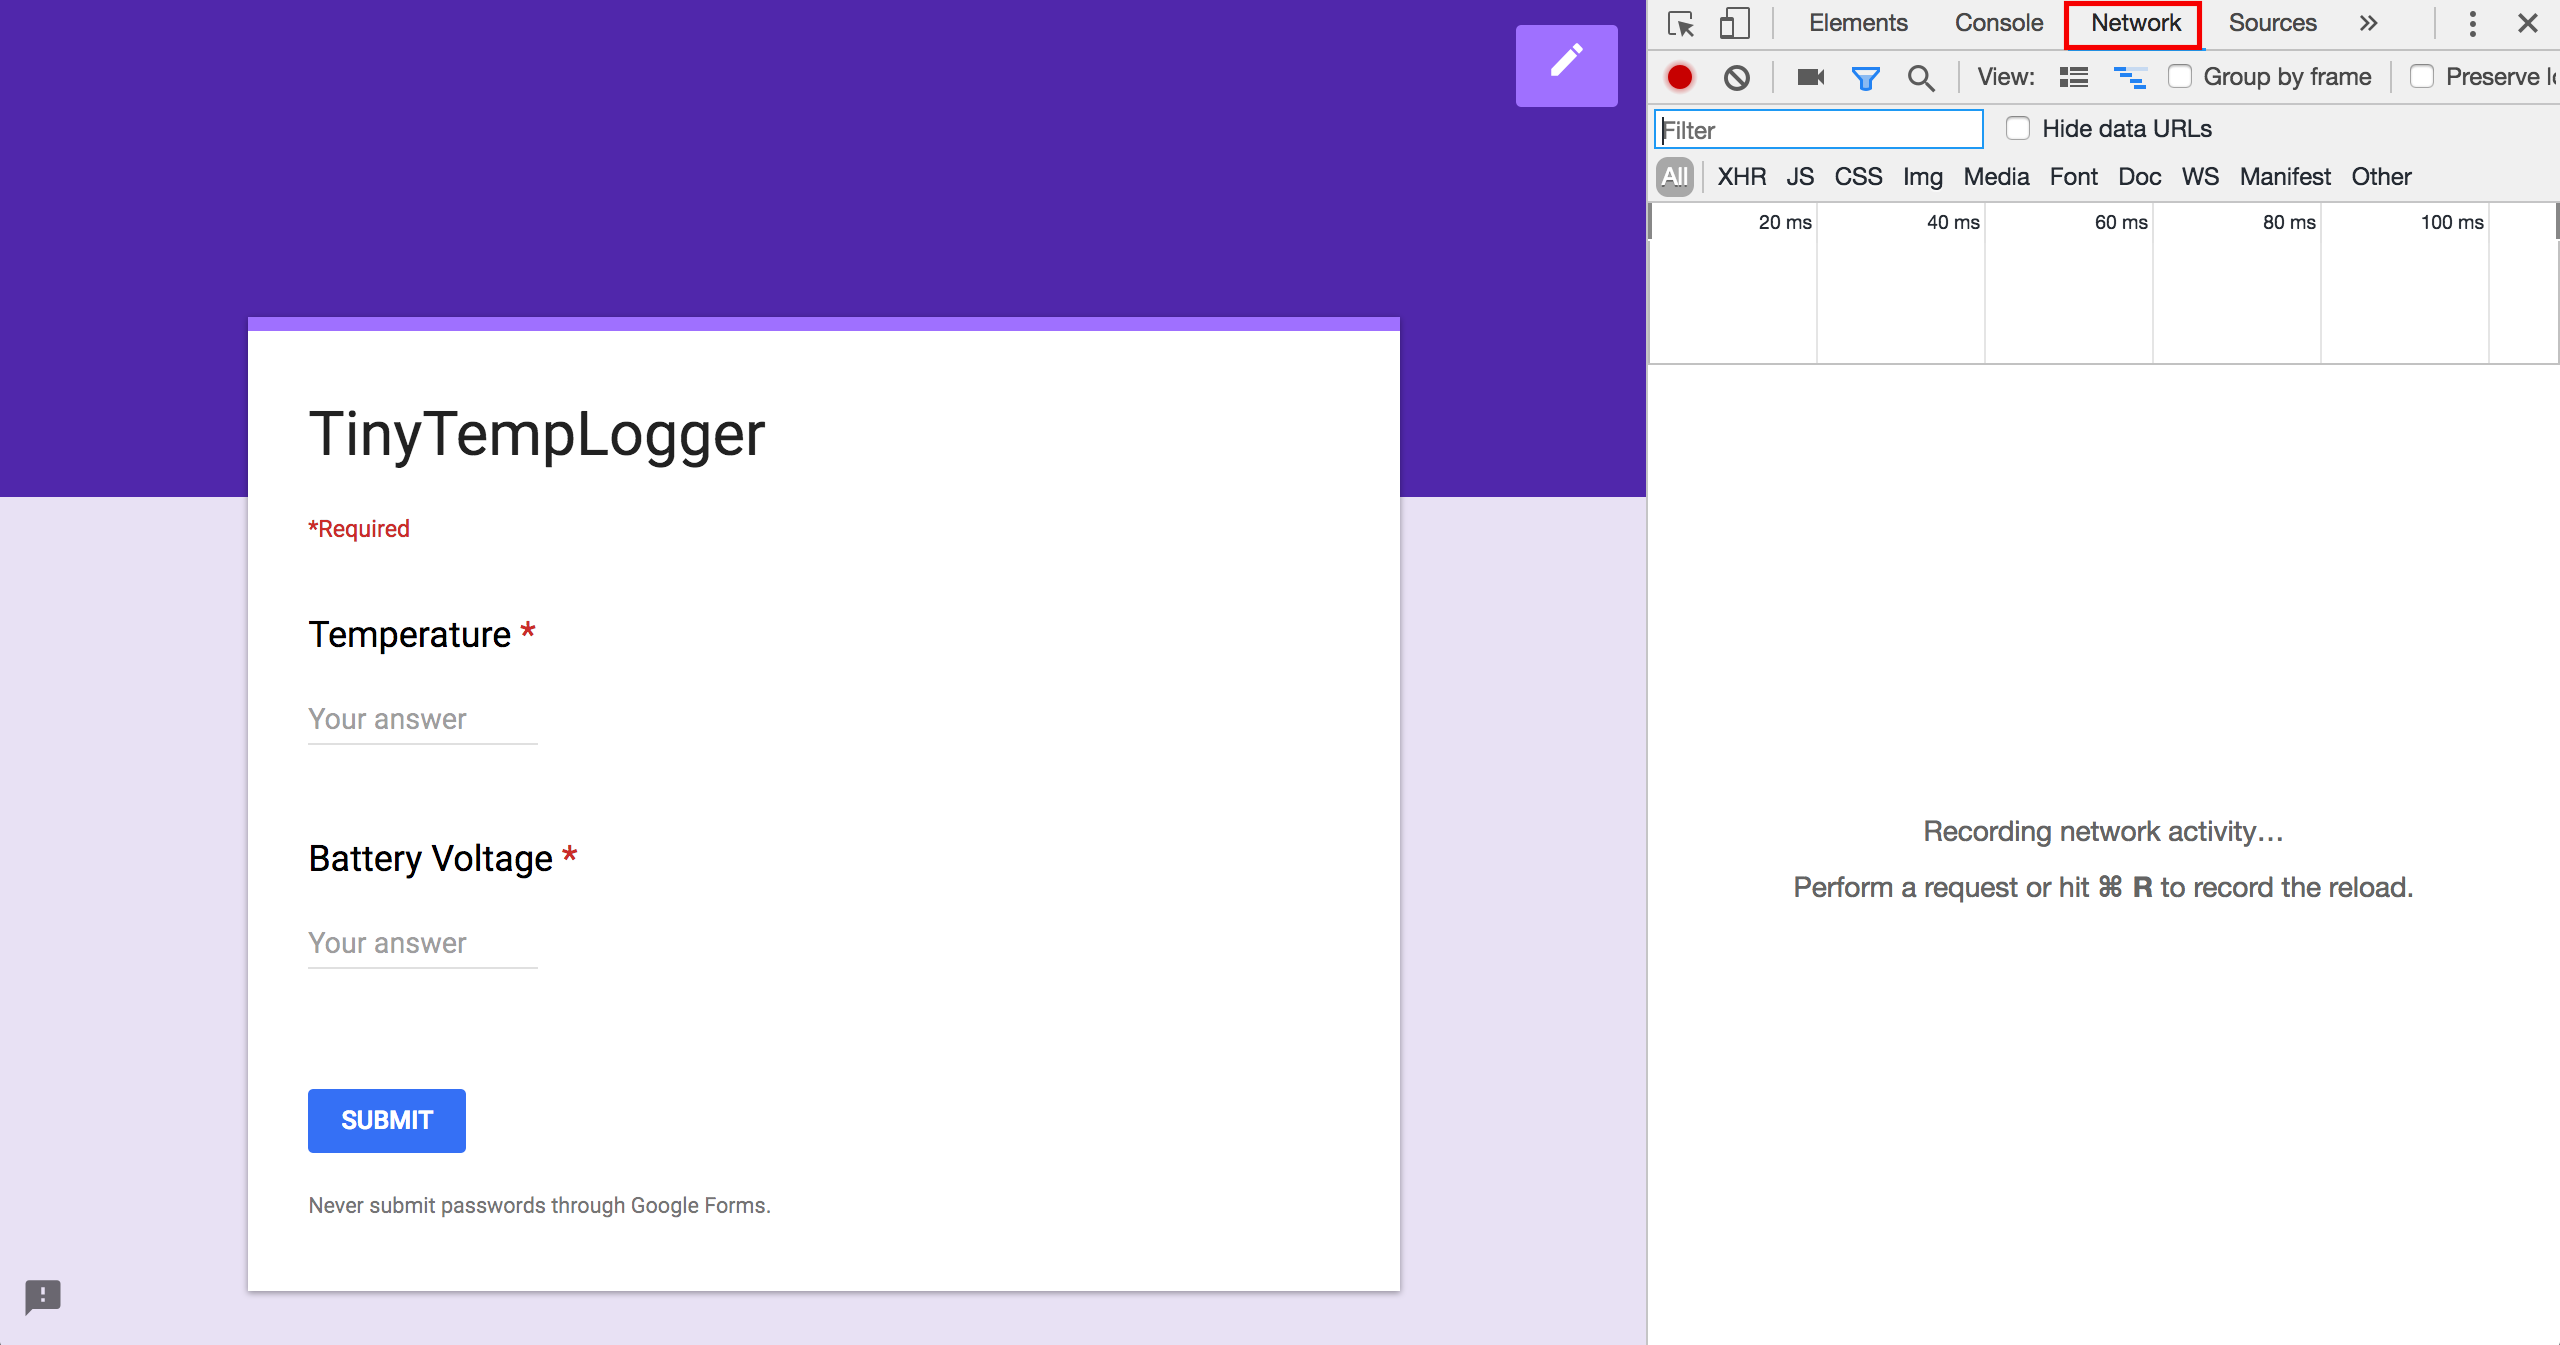
Task: Report abuse on this form
Action: coord(44,1297)
